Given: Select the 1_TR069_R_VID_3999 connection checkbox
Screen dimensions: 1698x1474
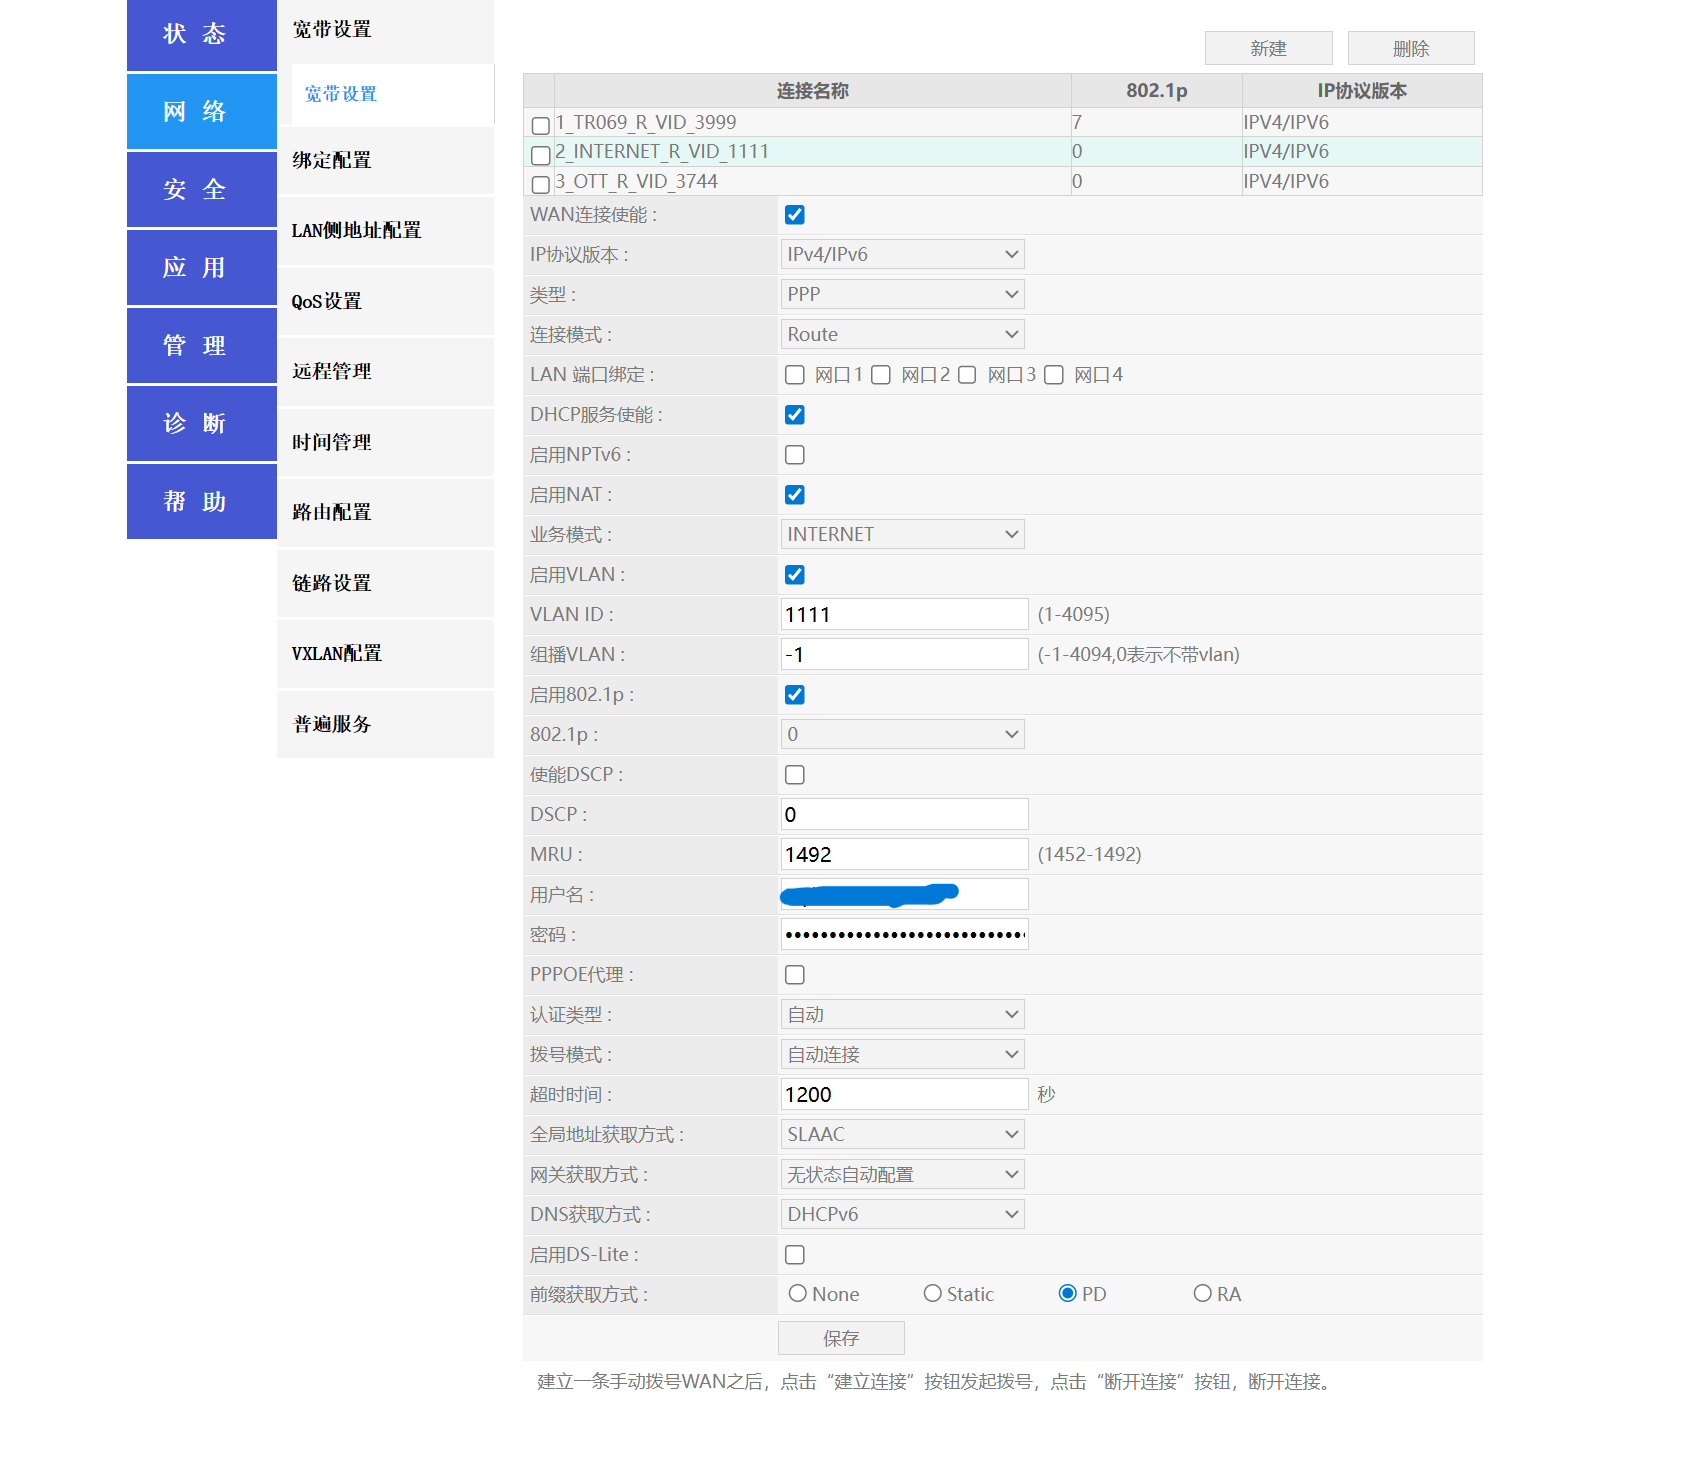Looking at the screenshot, I should 541,126.
